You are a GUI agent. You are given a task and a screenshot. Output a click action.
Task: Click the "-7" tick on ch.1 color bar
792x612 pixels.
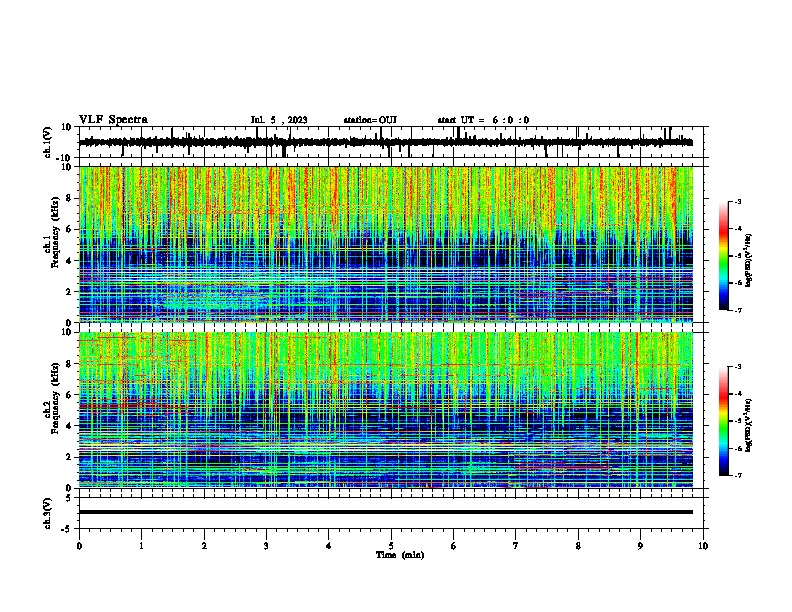737,310
